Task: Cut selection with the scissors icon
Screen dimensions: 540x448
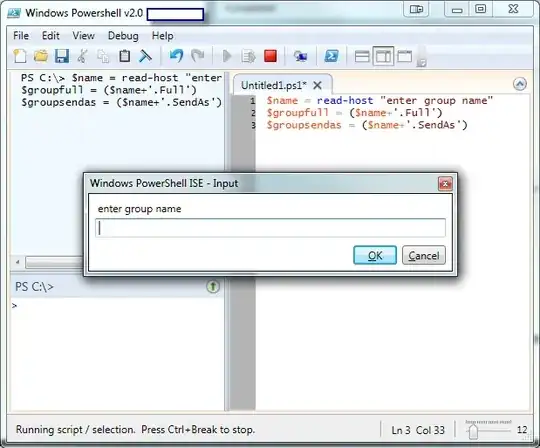Action: coord(82,56)
